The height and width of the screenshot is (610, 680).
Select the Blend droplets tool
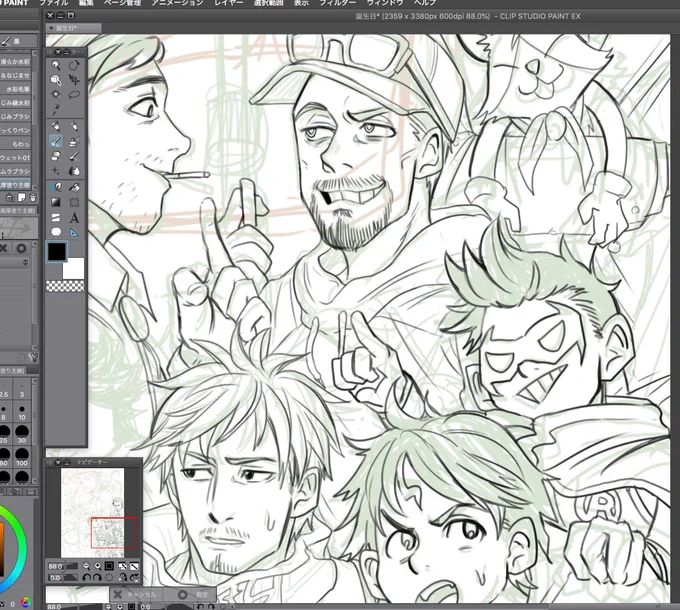[74, 171]
